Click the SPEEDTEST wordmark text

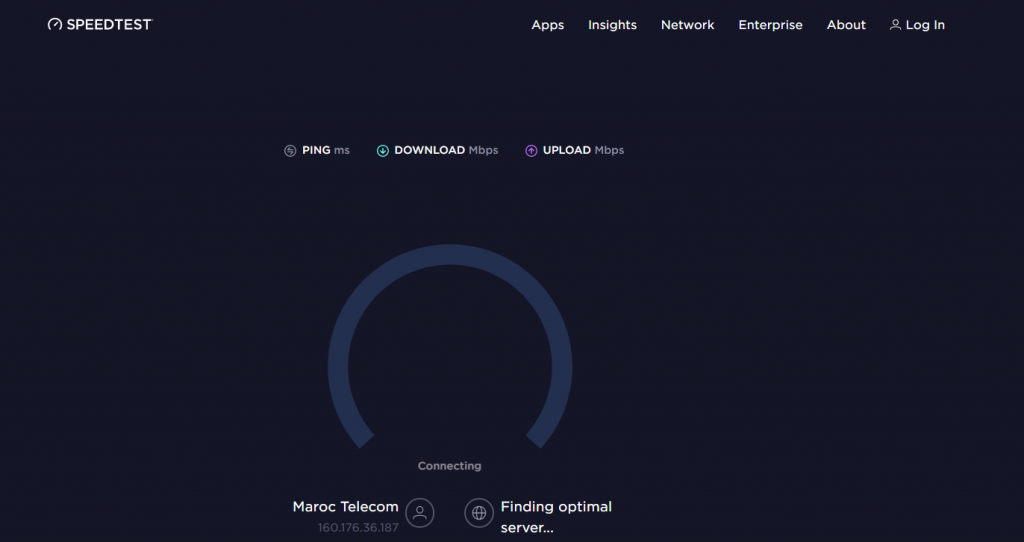point(110,24)
